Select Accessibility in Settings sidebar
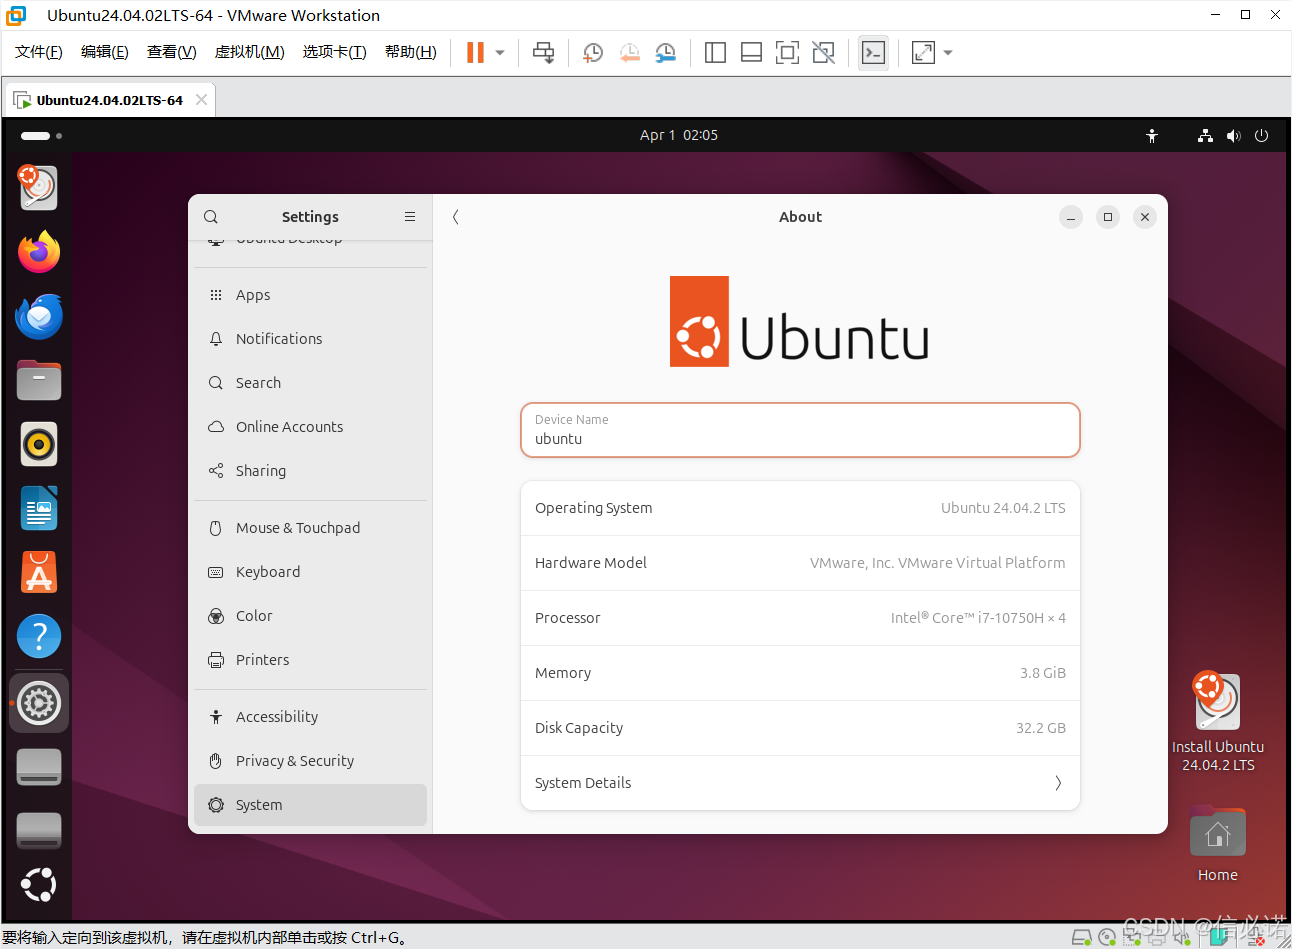1292x949 pixels. click(x=311, y=717)
